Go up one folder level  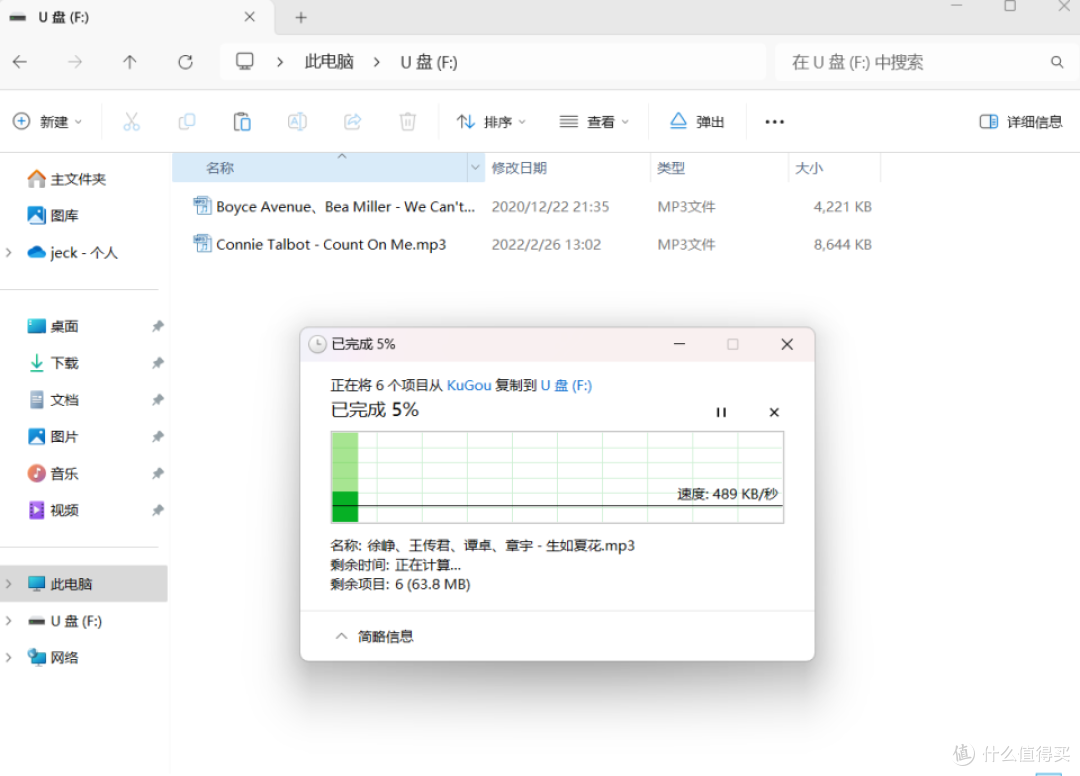[129, 62]
